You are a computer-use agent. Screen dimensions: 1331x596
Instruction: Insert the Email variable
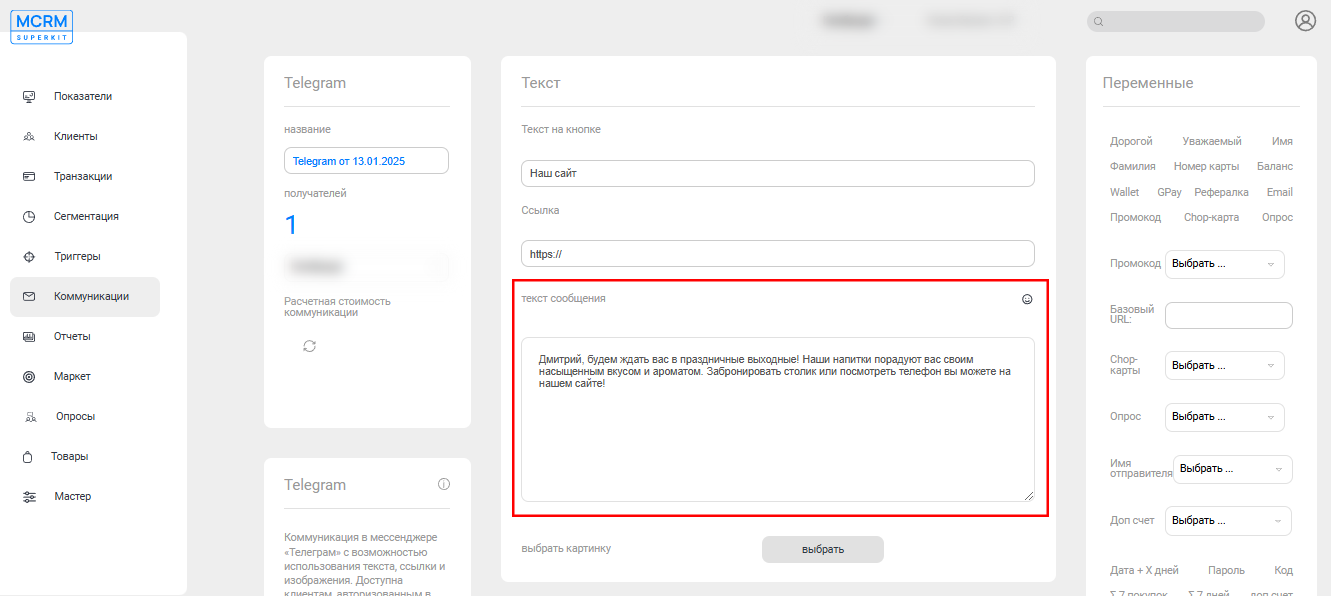(1279, 192)
